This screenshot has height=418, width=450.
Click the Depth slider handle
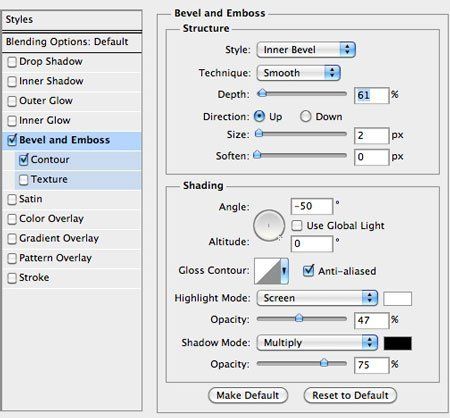coord(262,93)
